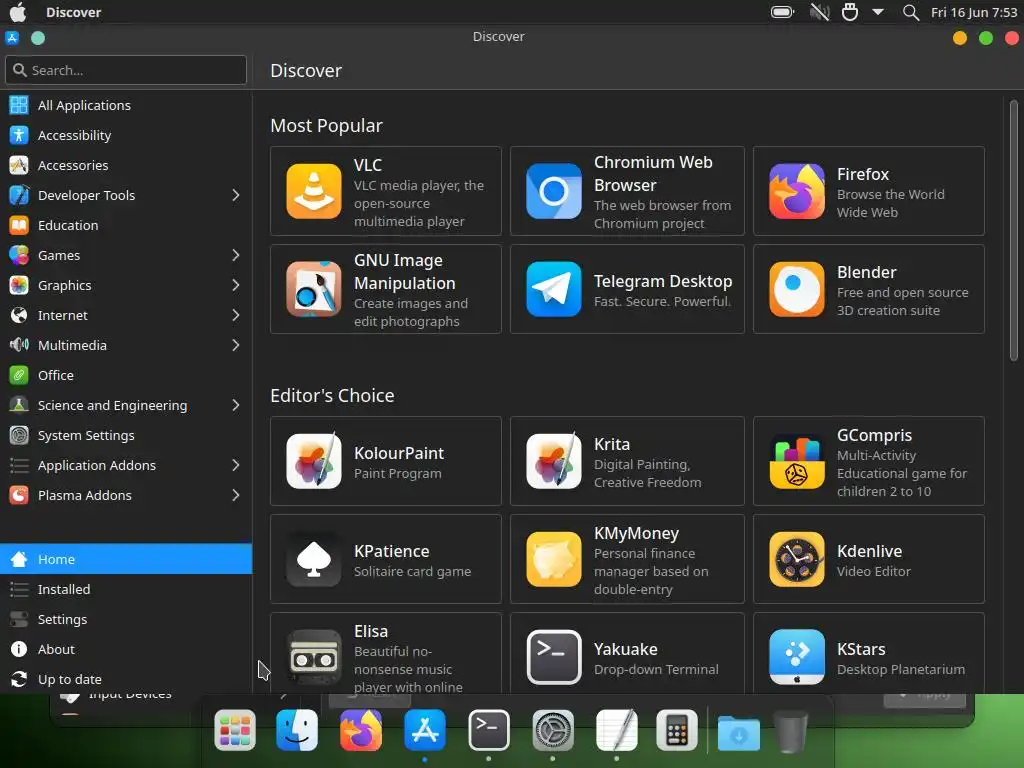The image size is (1024, 768).
Task: Open the Spotlight search in menu bar
Action: coord(910,12)
